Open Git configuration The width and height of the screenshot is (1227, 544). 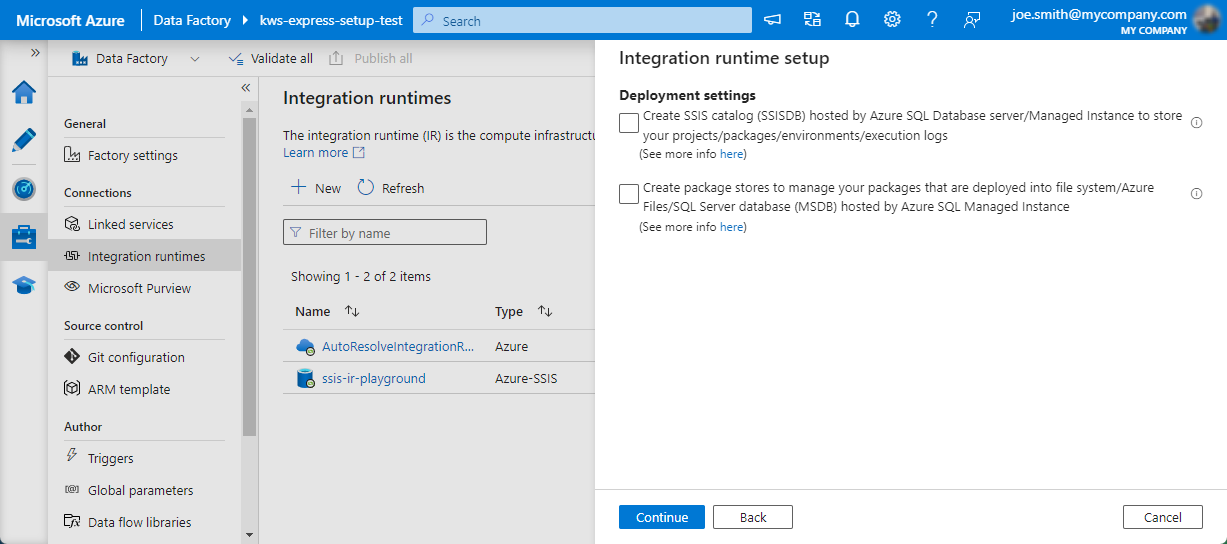(x=136, y=357)
